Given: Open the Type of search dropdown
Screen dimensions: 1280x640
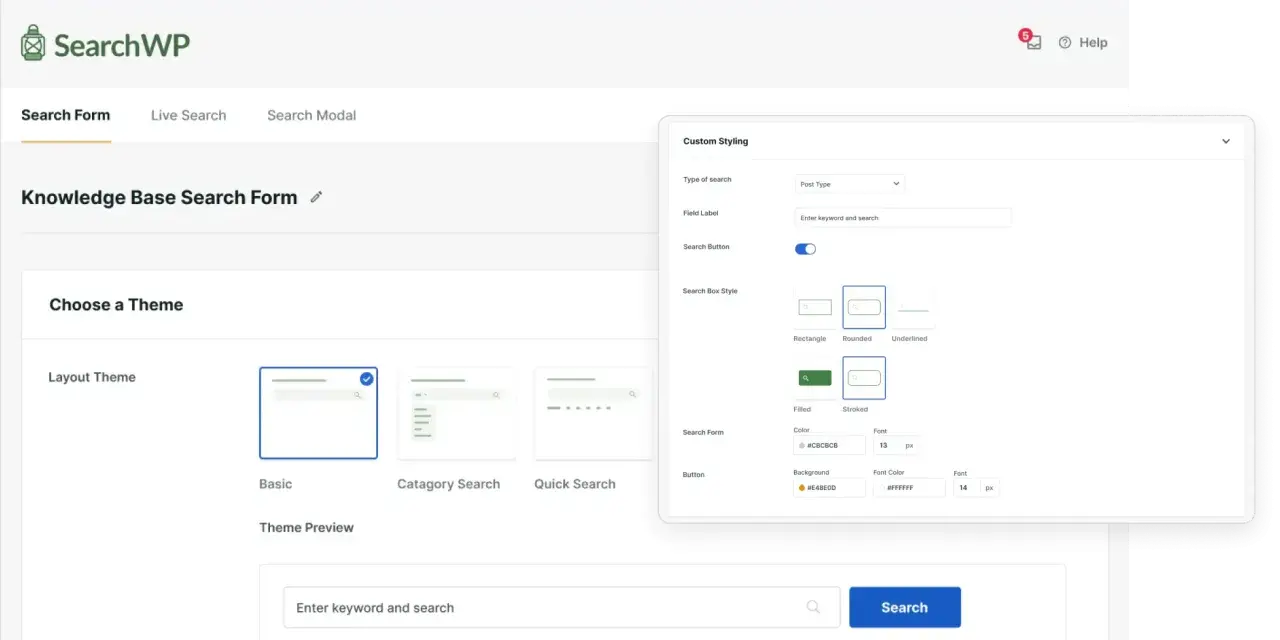Looking at the screenshot, I should tap(849, 184).
